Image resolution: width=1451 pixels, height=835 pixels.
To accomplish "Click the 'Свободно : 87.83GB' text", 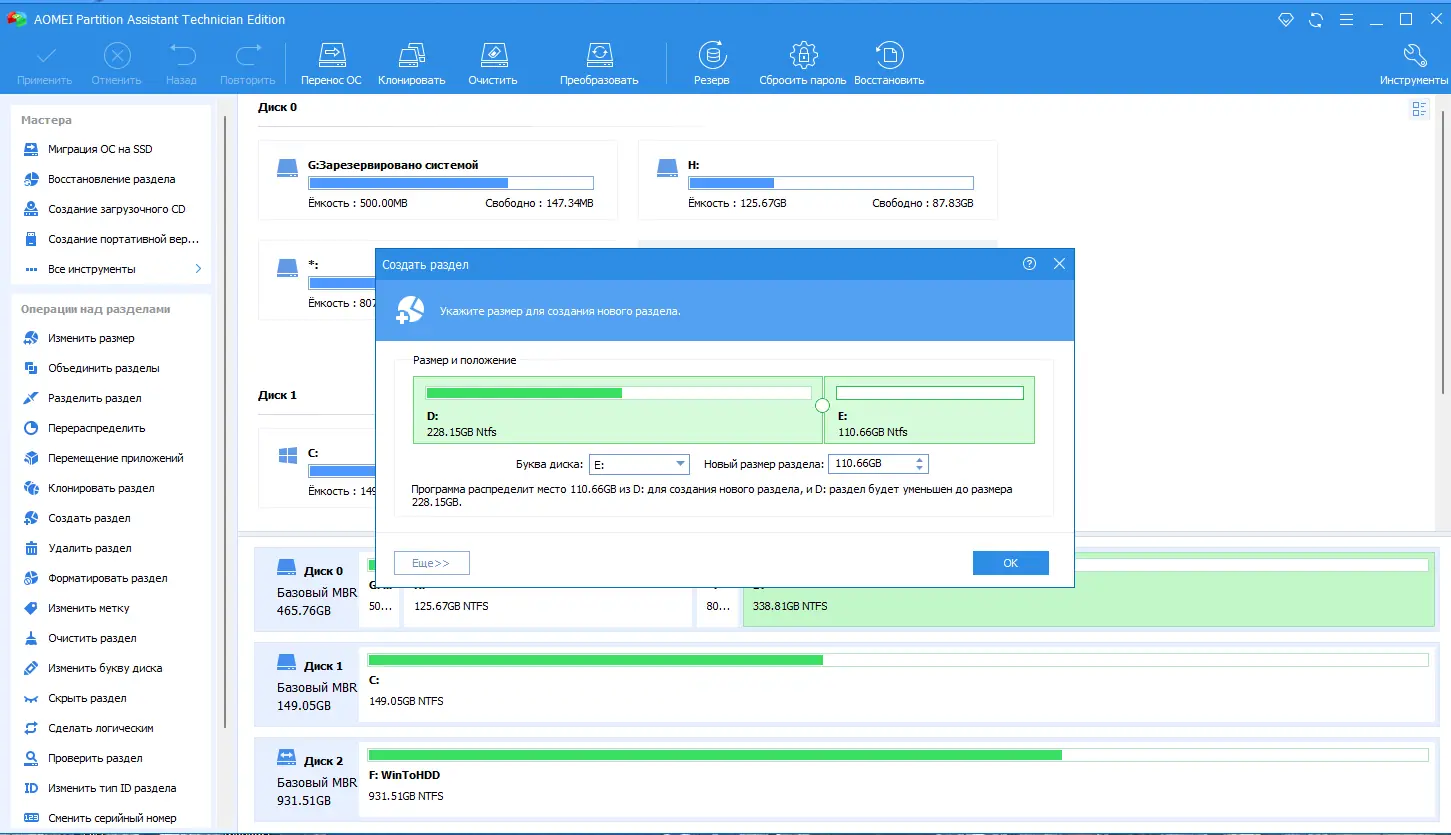I will (x=922, y=203).
